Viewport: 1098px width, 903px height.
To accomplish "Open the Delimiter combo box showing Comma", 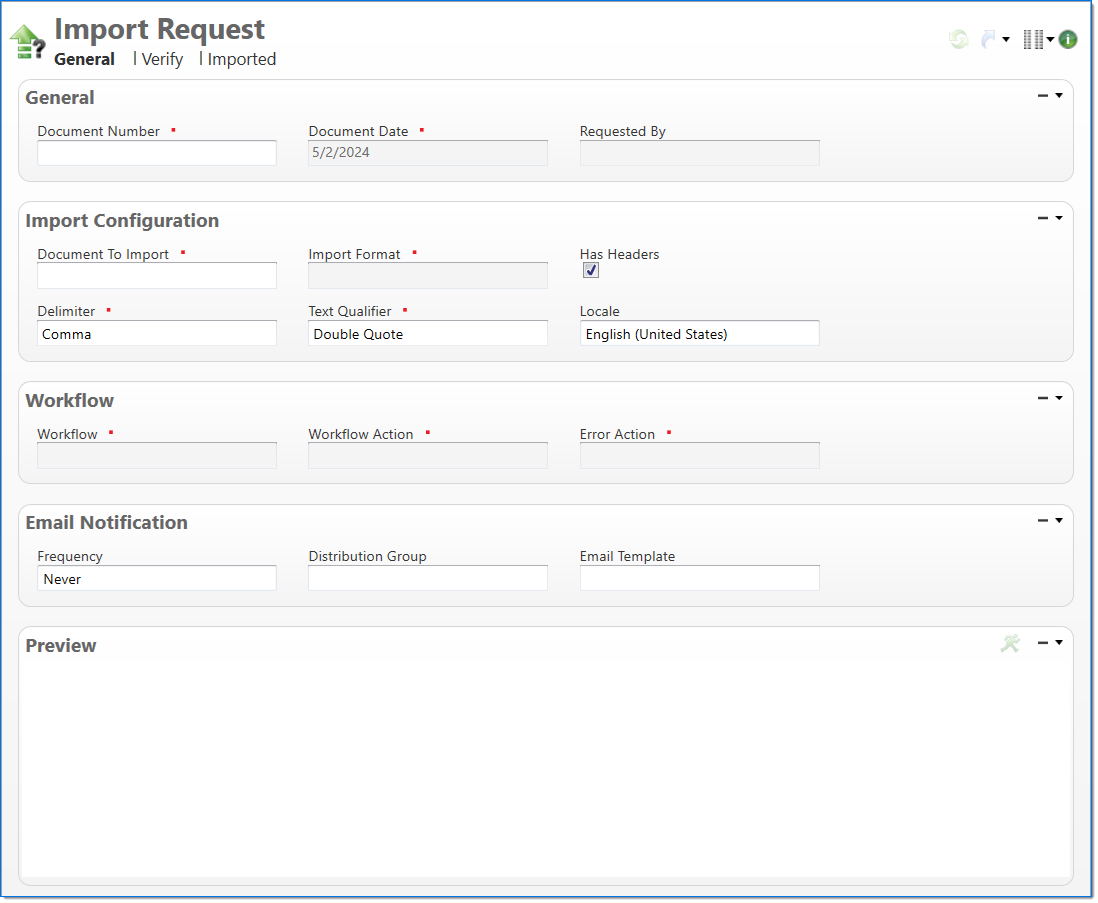I will tap(157, 334).
